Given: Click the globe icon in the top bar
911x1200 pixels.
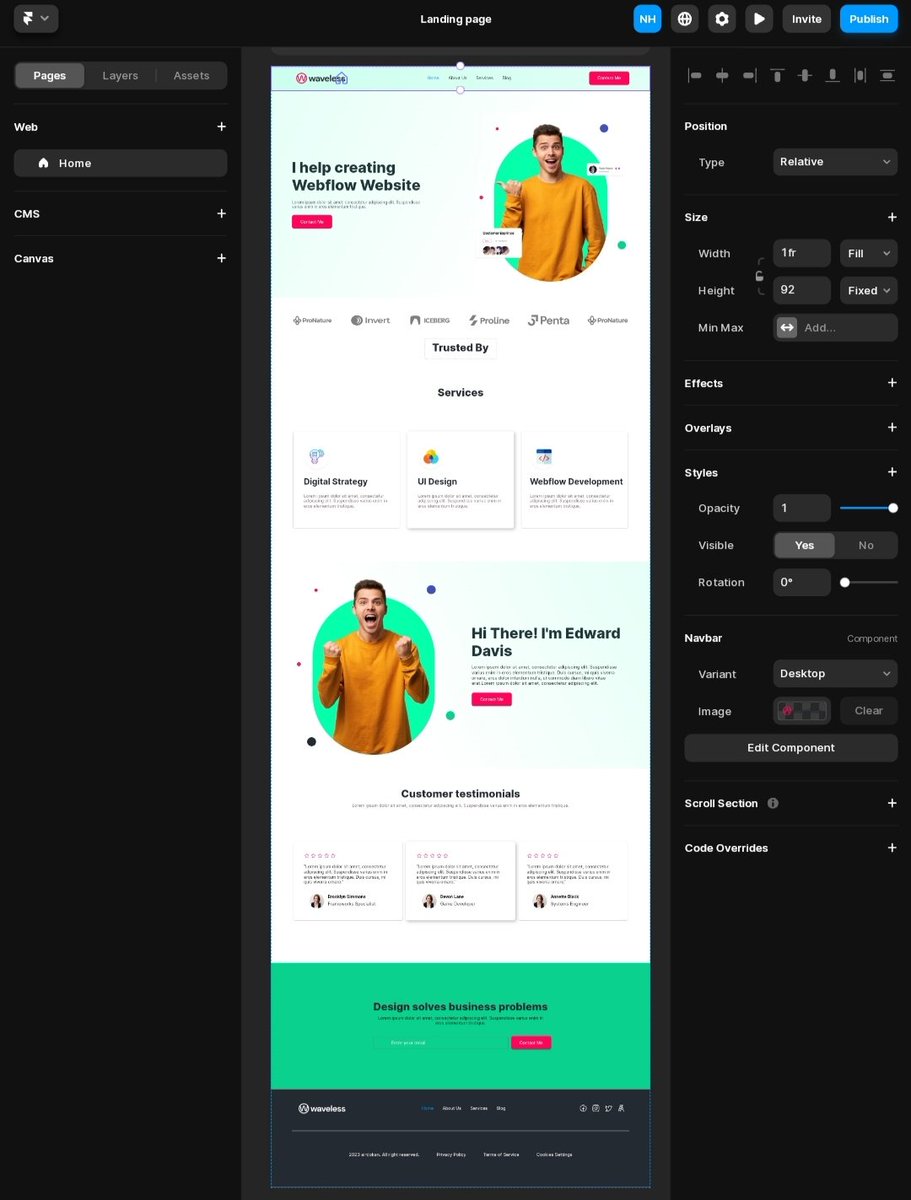Looking at the screenshot, I should (685, 18).
